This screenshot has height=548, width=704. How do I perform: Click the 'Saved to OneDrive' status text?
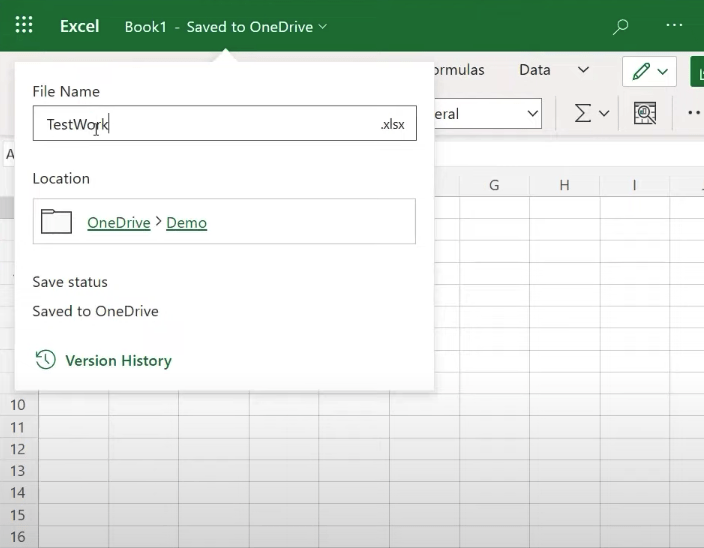pos(95,311)
